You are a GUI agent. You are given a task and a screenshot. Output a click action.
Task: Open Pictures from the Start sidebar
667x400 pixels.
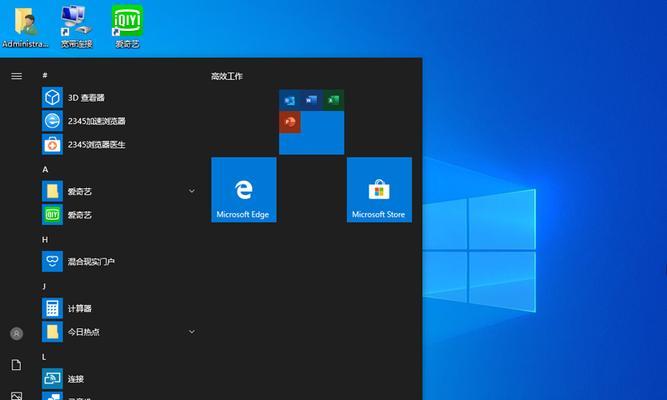[x=17, y=396]
